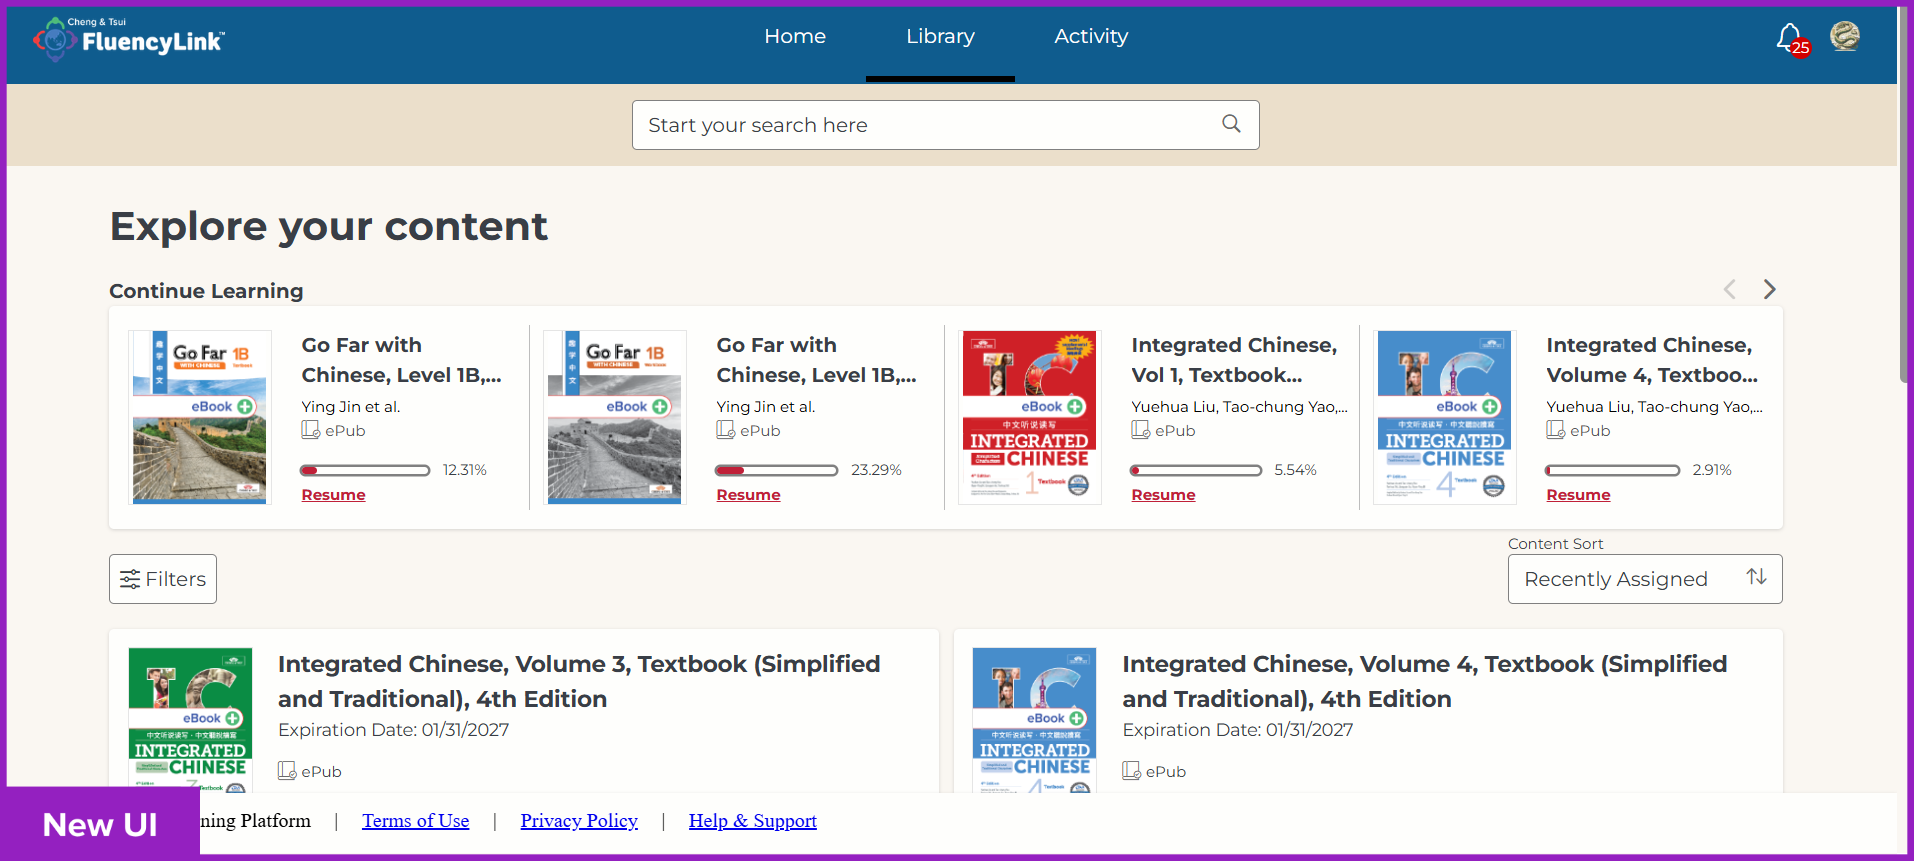The height and width of the screenshot is (861, 1914).
Task: Open the Terms of Use link
Action: click(416, 821)
